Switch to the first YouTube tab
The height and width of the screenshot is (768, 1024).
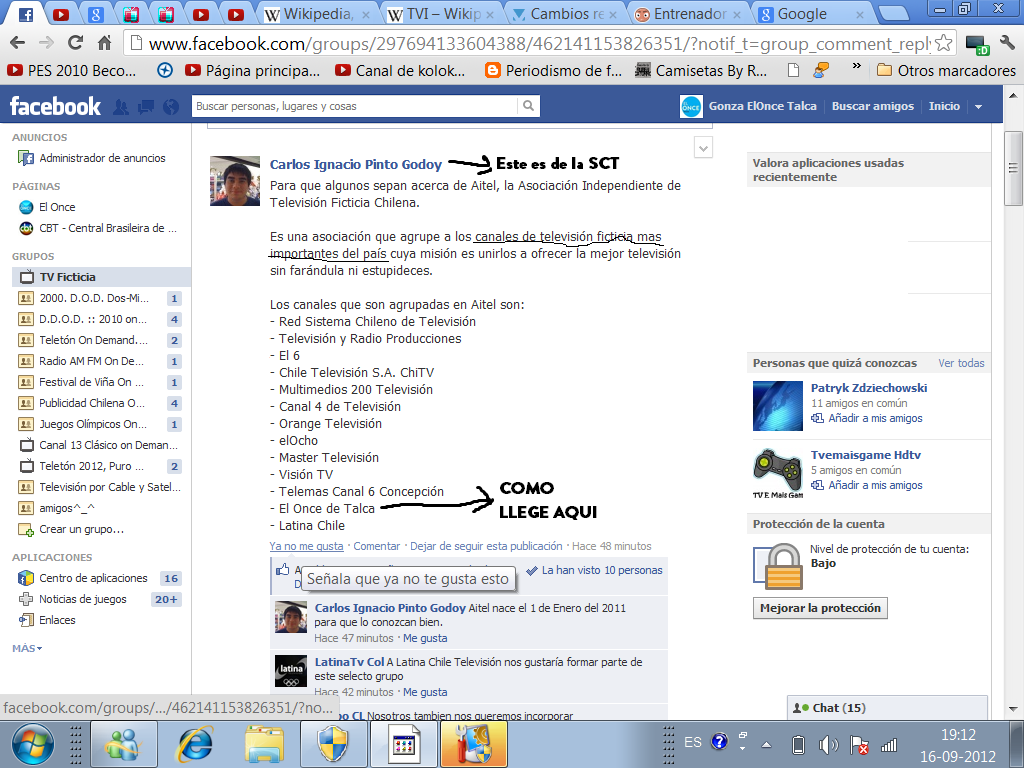[61, 14]
